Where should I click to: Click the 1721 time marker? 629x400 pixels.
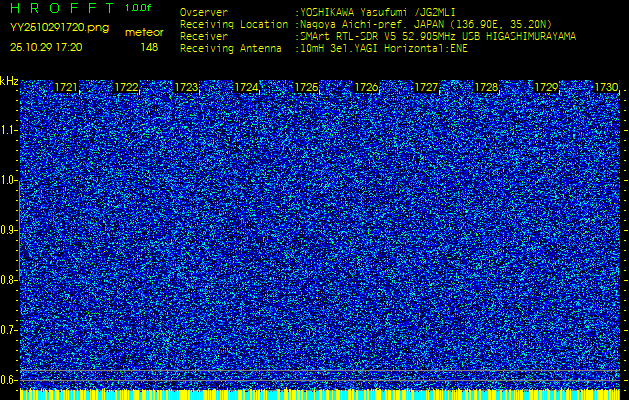[66, 87]
